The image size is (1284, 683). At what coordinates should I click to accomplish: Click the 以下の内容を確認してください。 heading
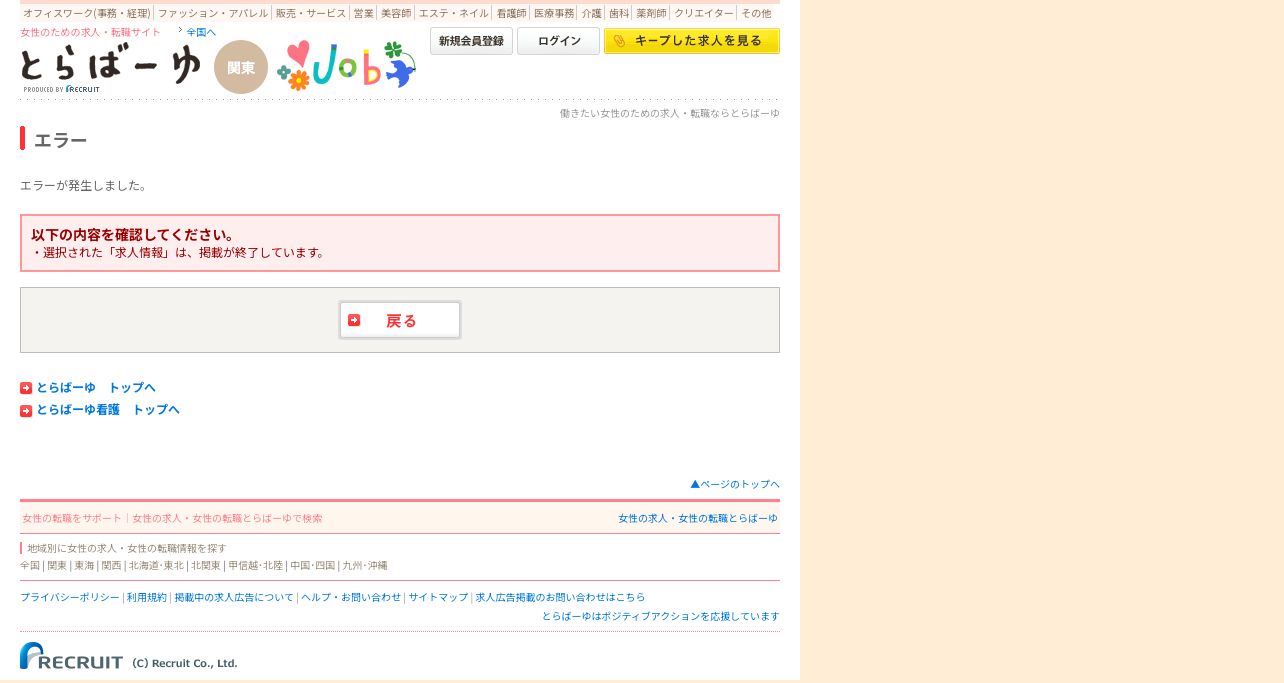point(134,235)
